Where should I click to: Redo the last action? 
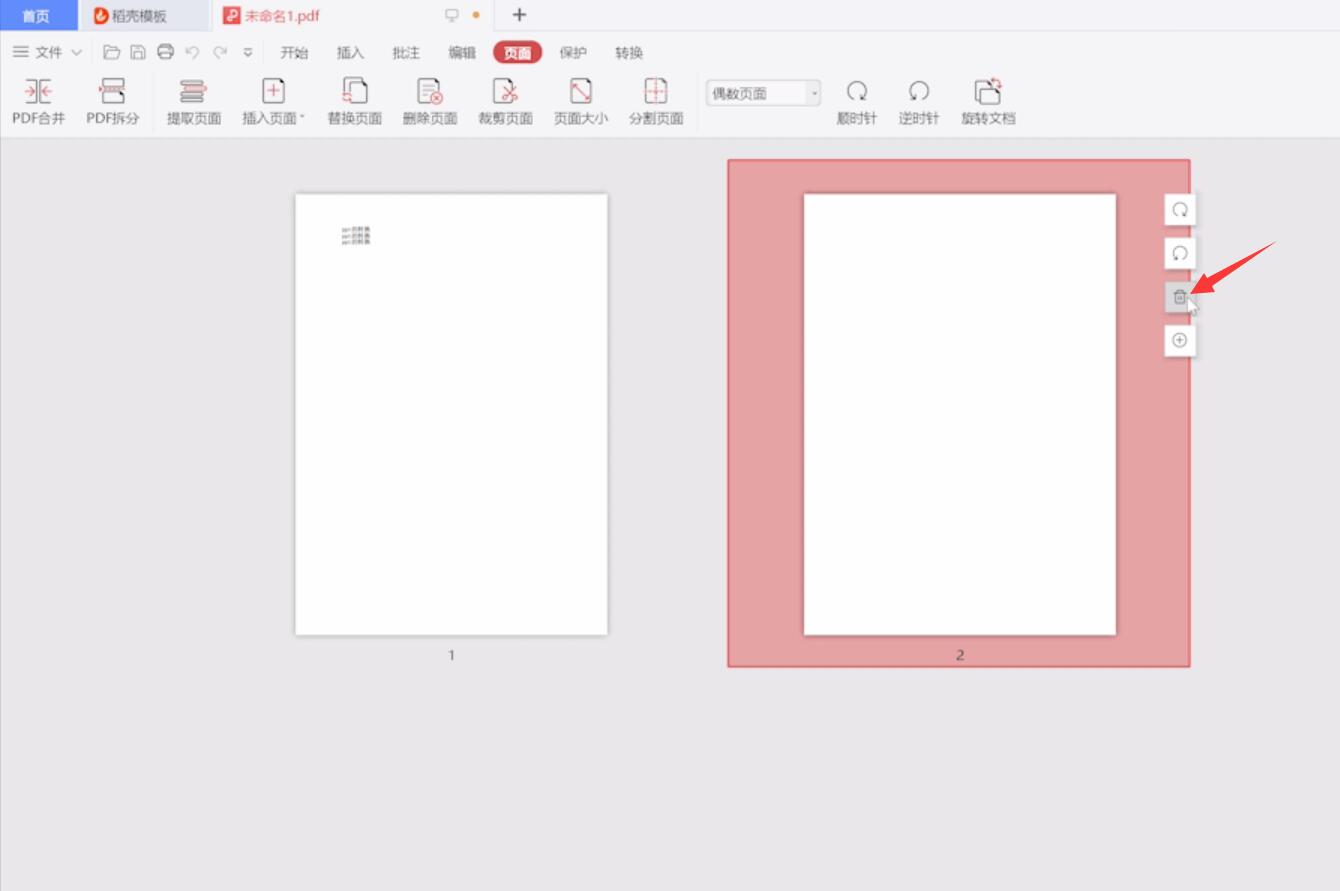coord(219,52)
